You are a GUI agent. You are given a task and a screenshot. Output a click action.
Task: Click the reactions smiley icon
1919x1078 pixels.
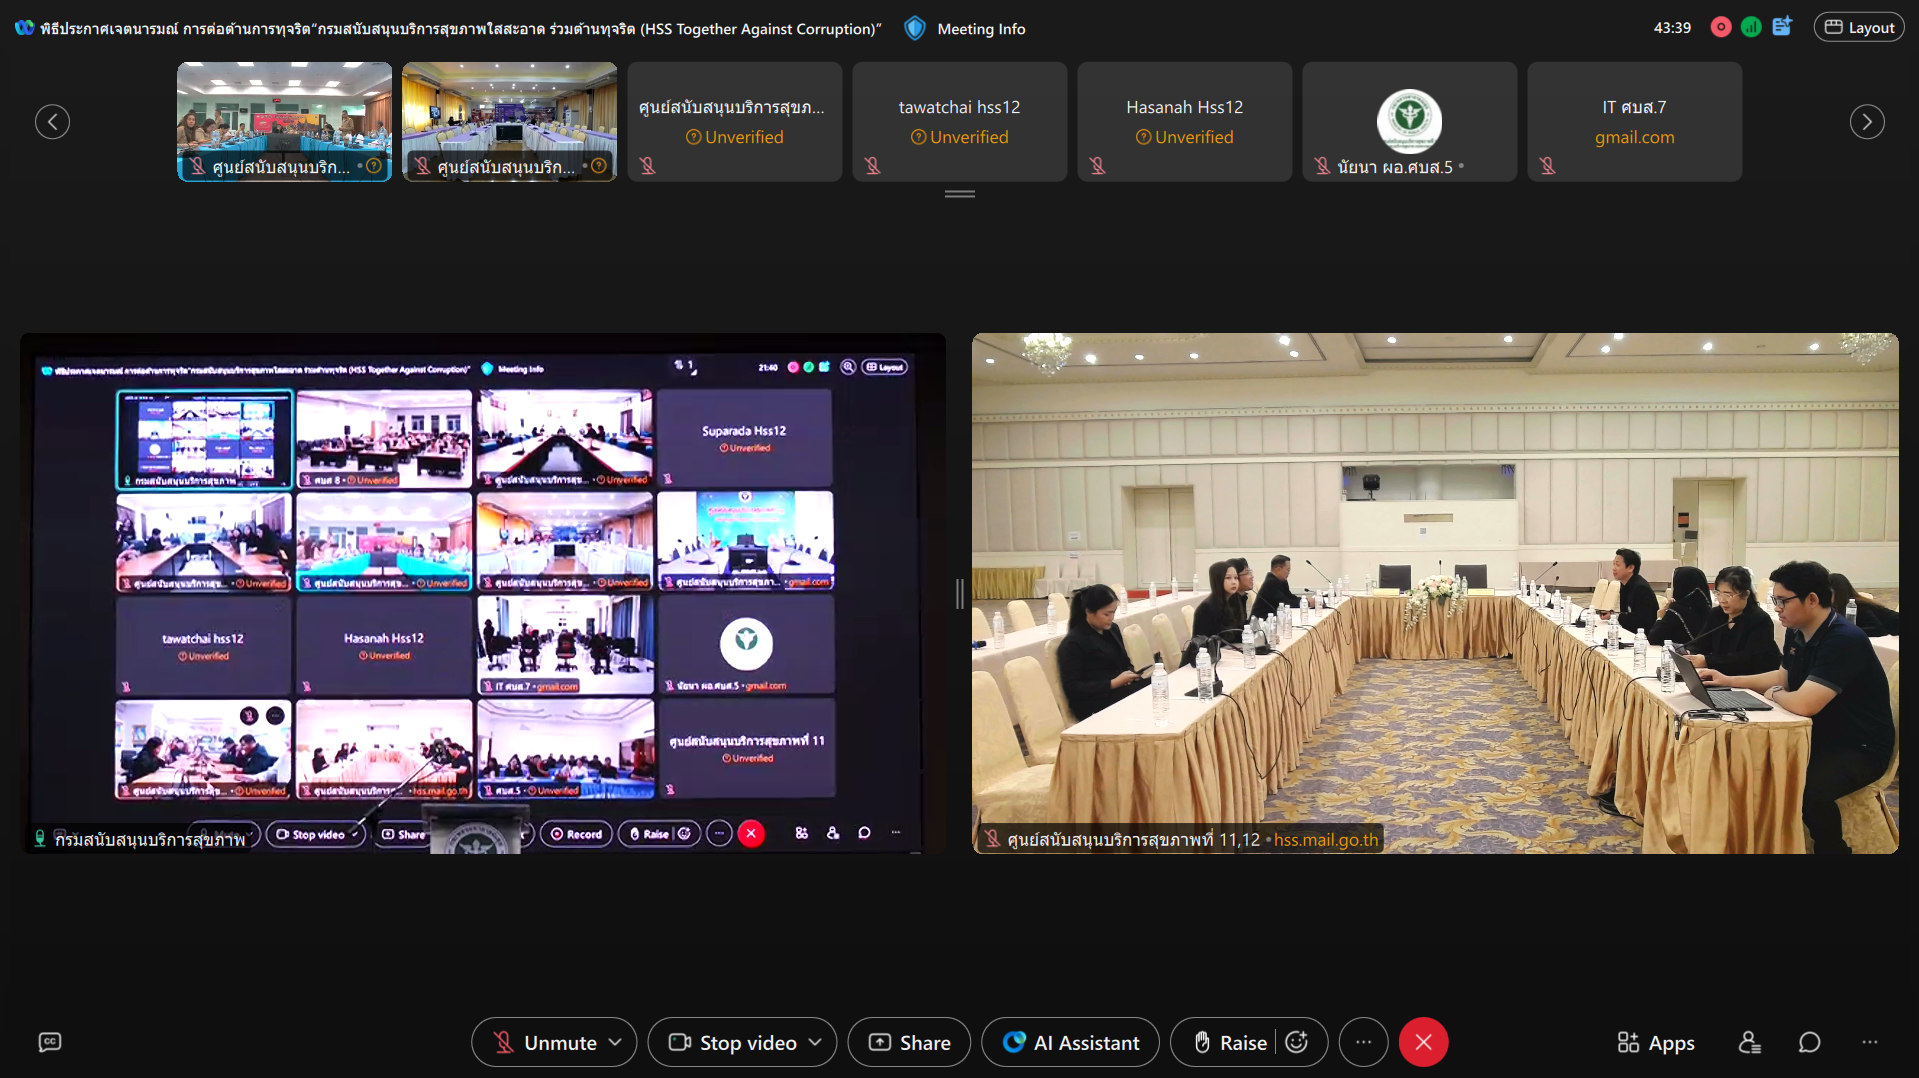1297,1042
